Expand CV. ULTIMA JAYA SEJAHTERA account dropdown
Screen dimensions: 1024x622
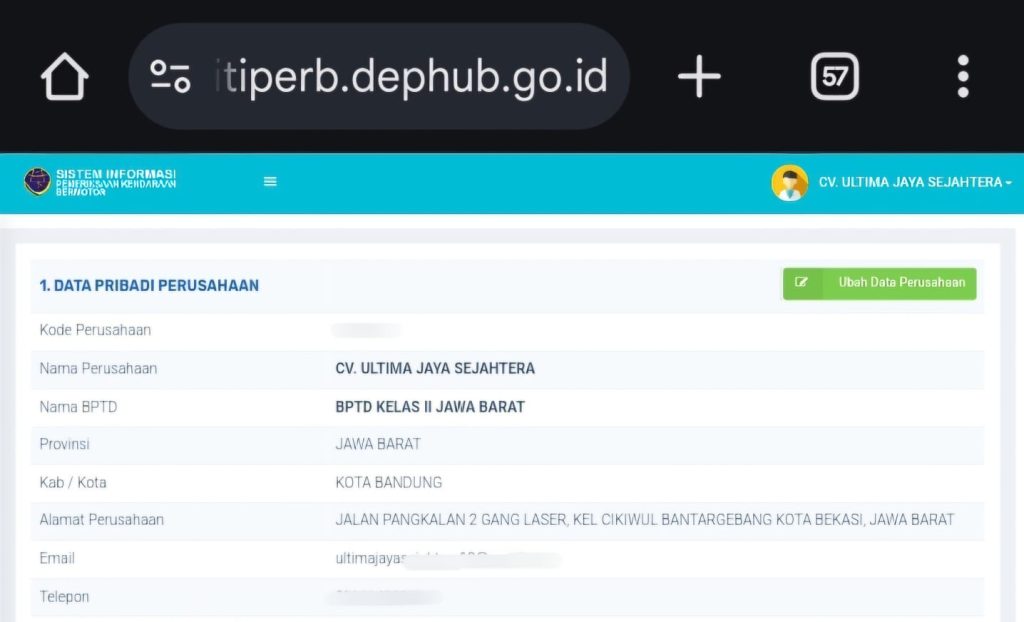(x=914, y=183)
